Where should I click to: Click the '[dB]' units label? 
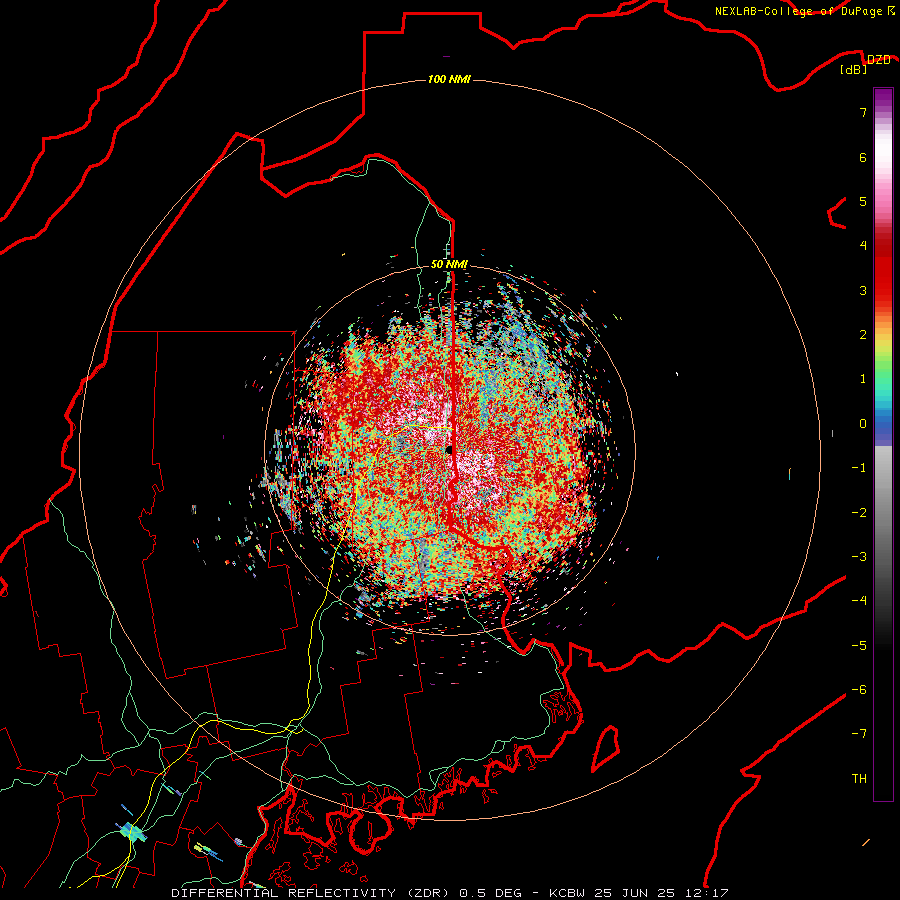coord(854,69)
